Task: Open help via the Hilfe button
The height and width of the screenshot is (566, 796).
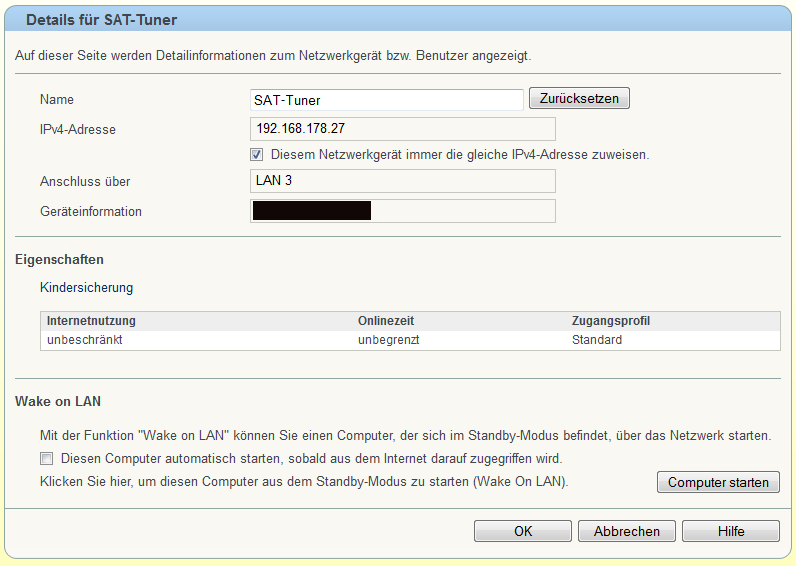Action: [x=731, y=531]
